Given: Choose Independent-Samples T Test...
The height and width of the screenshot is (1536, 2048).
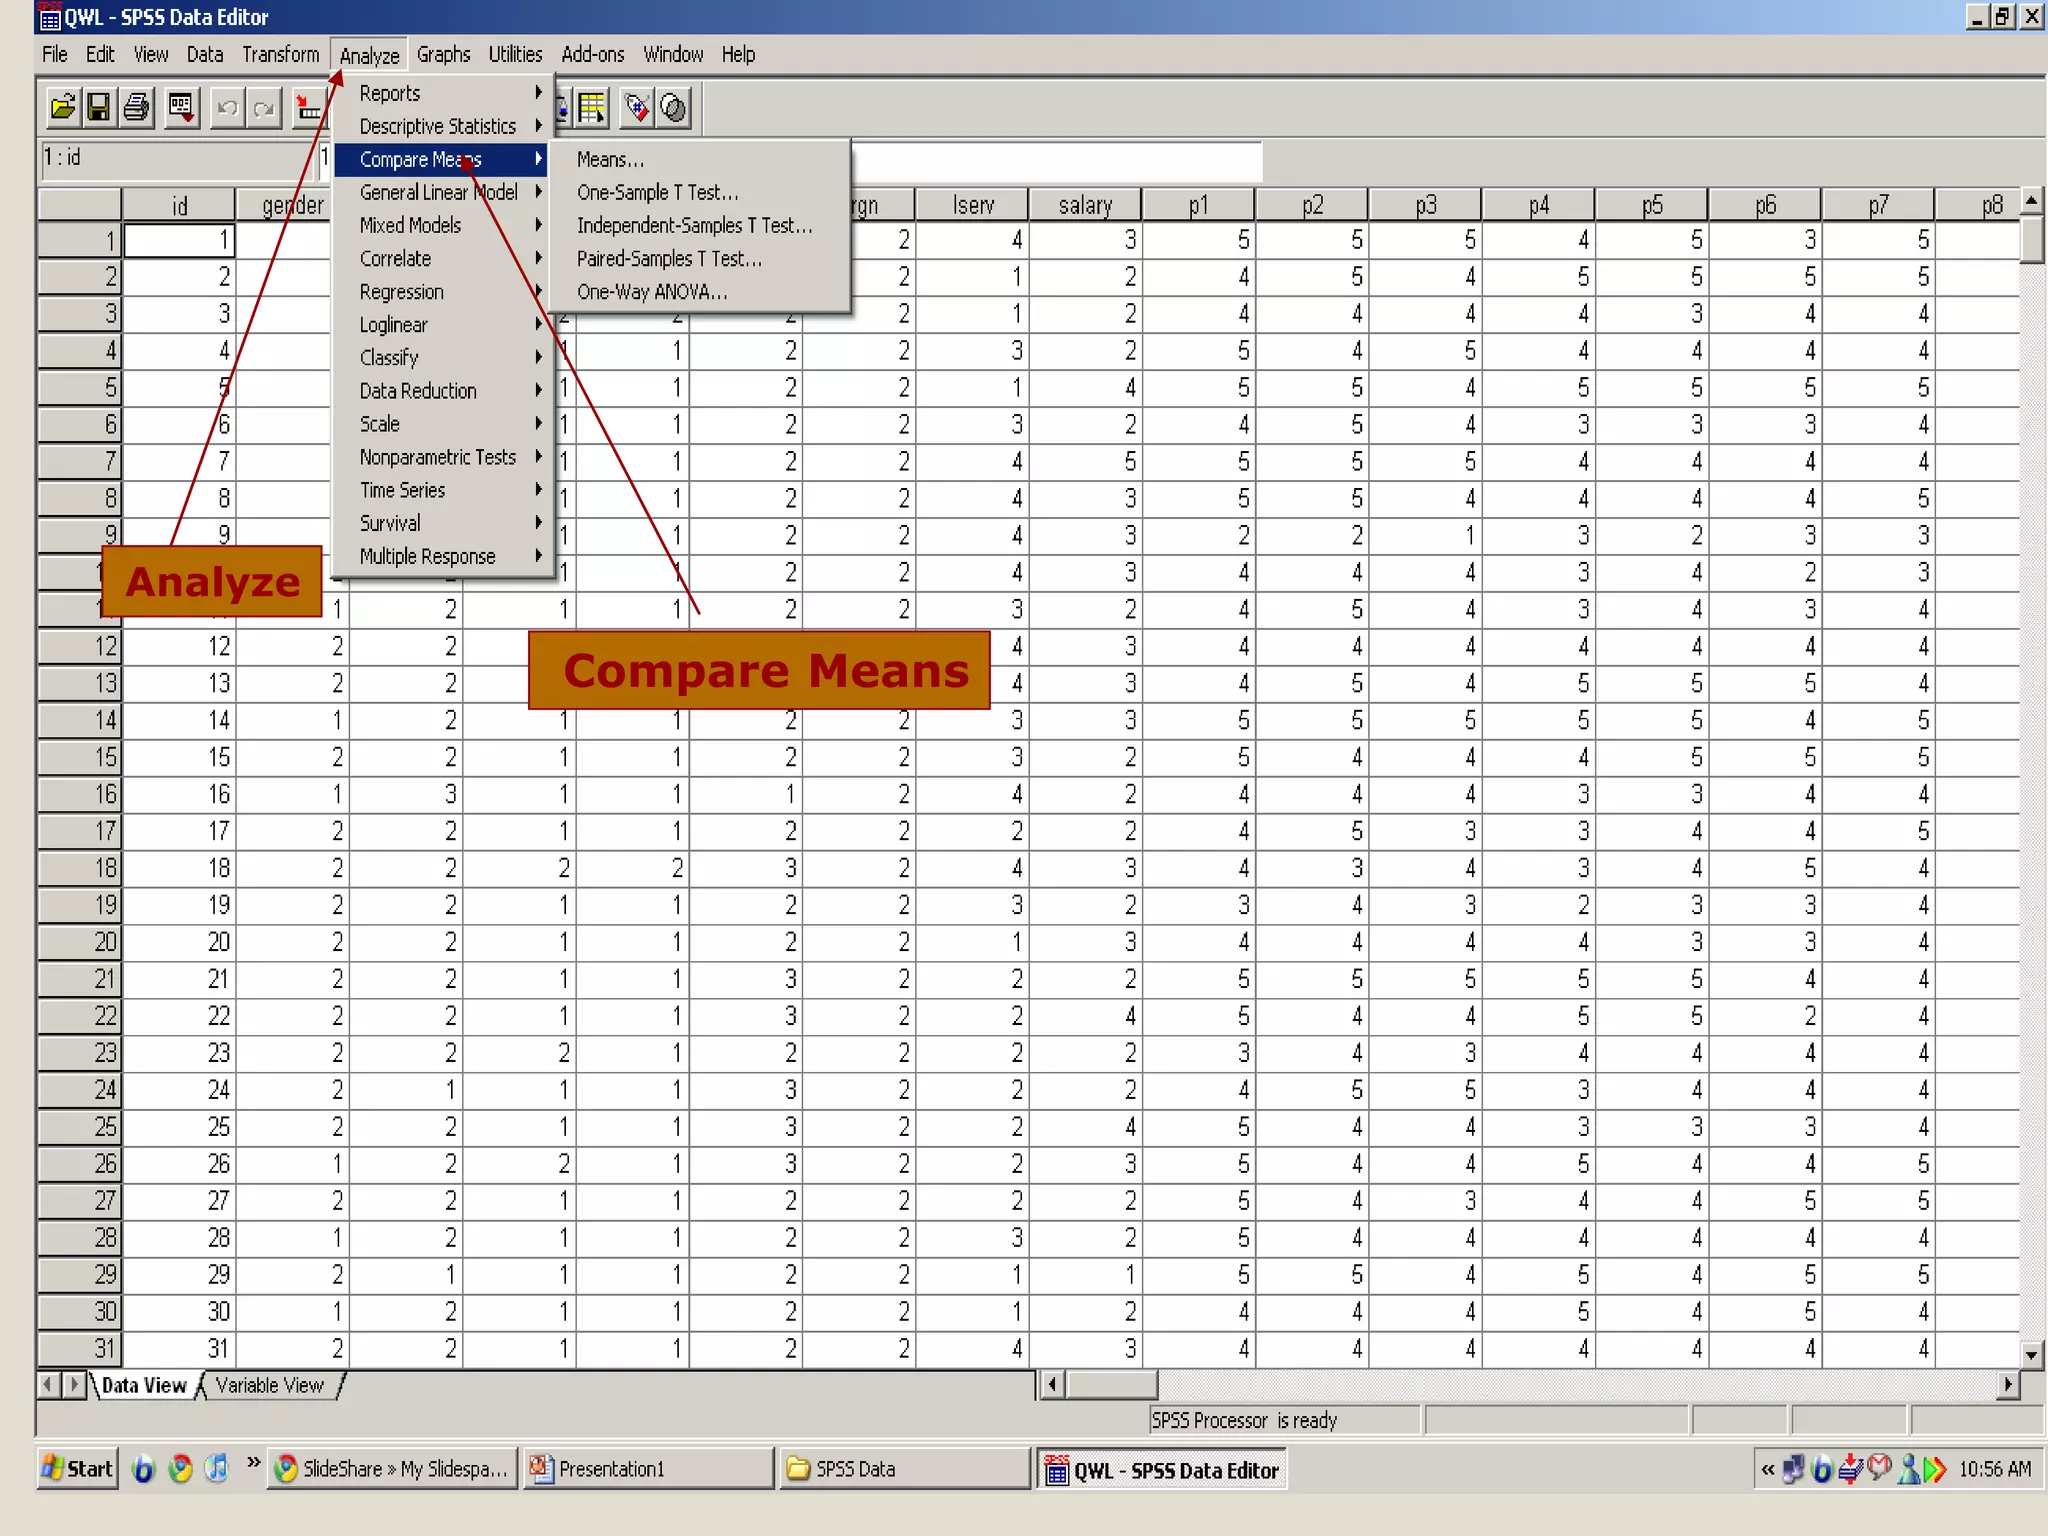Looking at the screenshot, I should click(700, 225).
